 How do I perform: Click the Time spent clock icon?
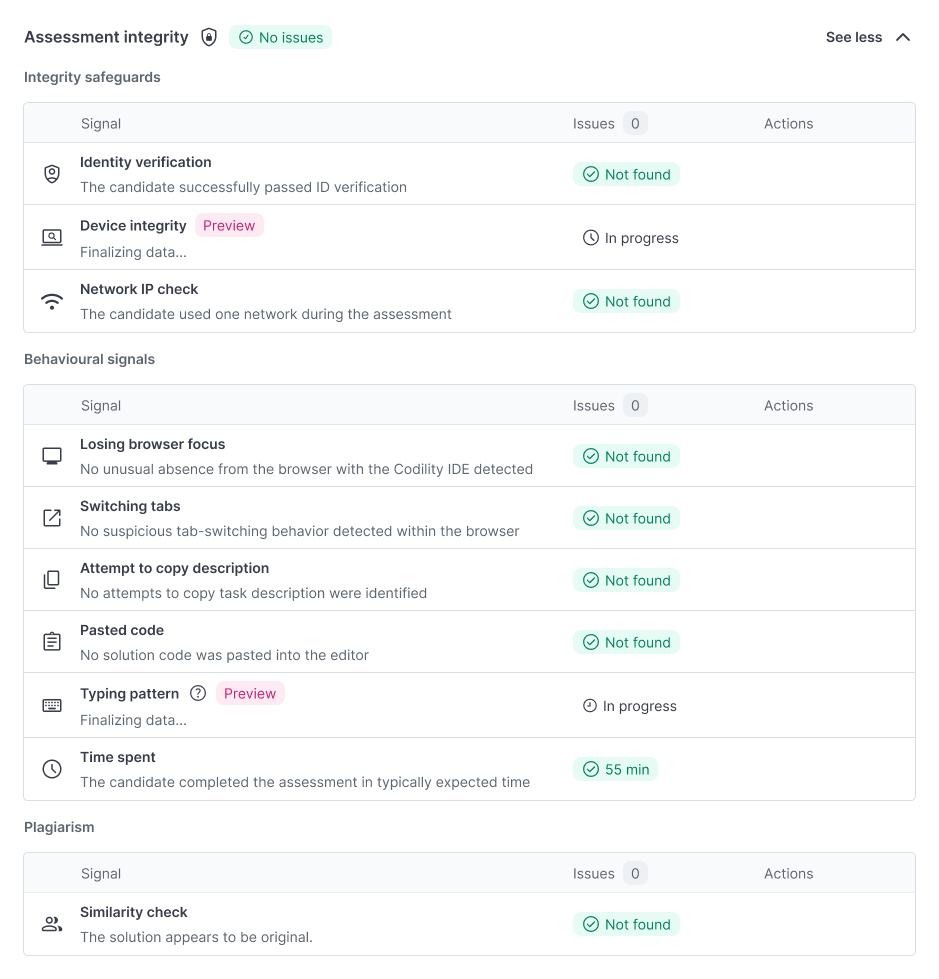51,768
